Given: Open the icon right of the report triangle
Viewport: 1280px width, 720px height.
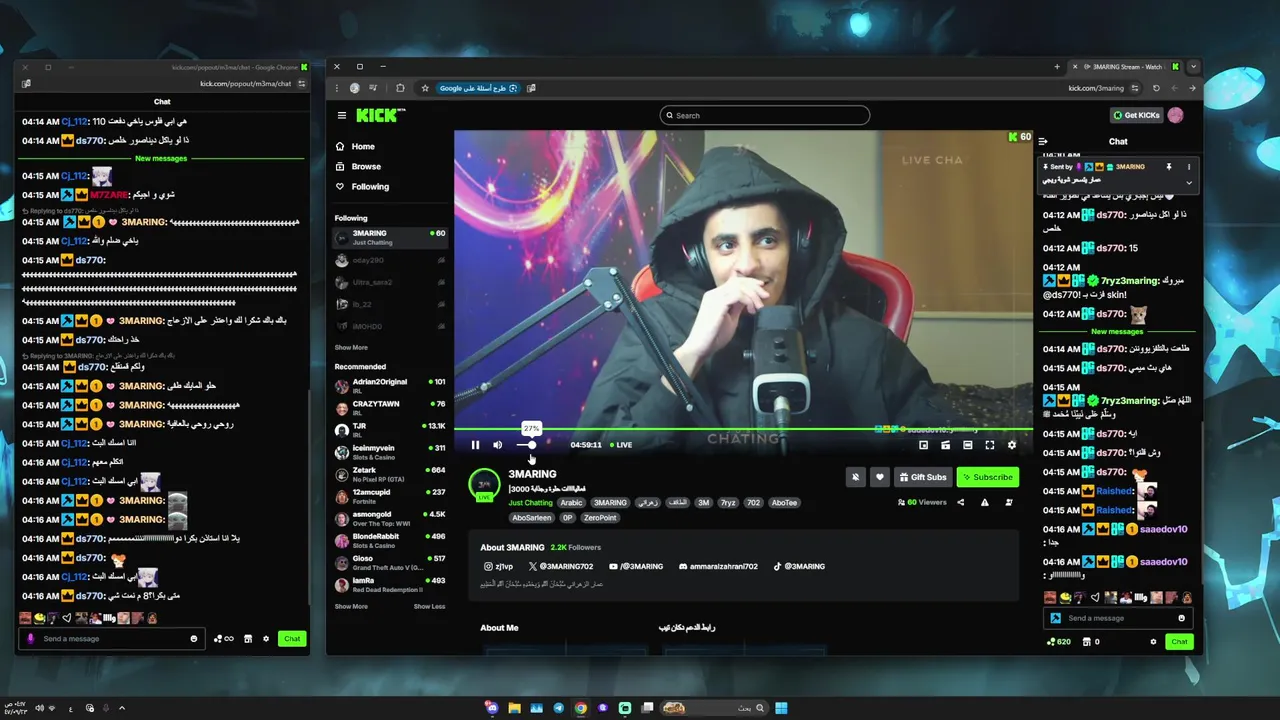Looking at the screenshot, I should pyautogui.click(x=1008, y=502).
